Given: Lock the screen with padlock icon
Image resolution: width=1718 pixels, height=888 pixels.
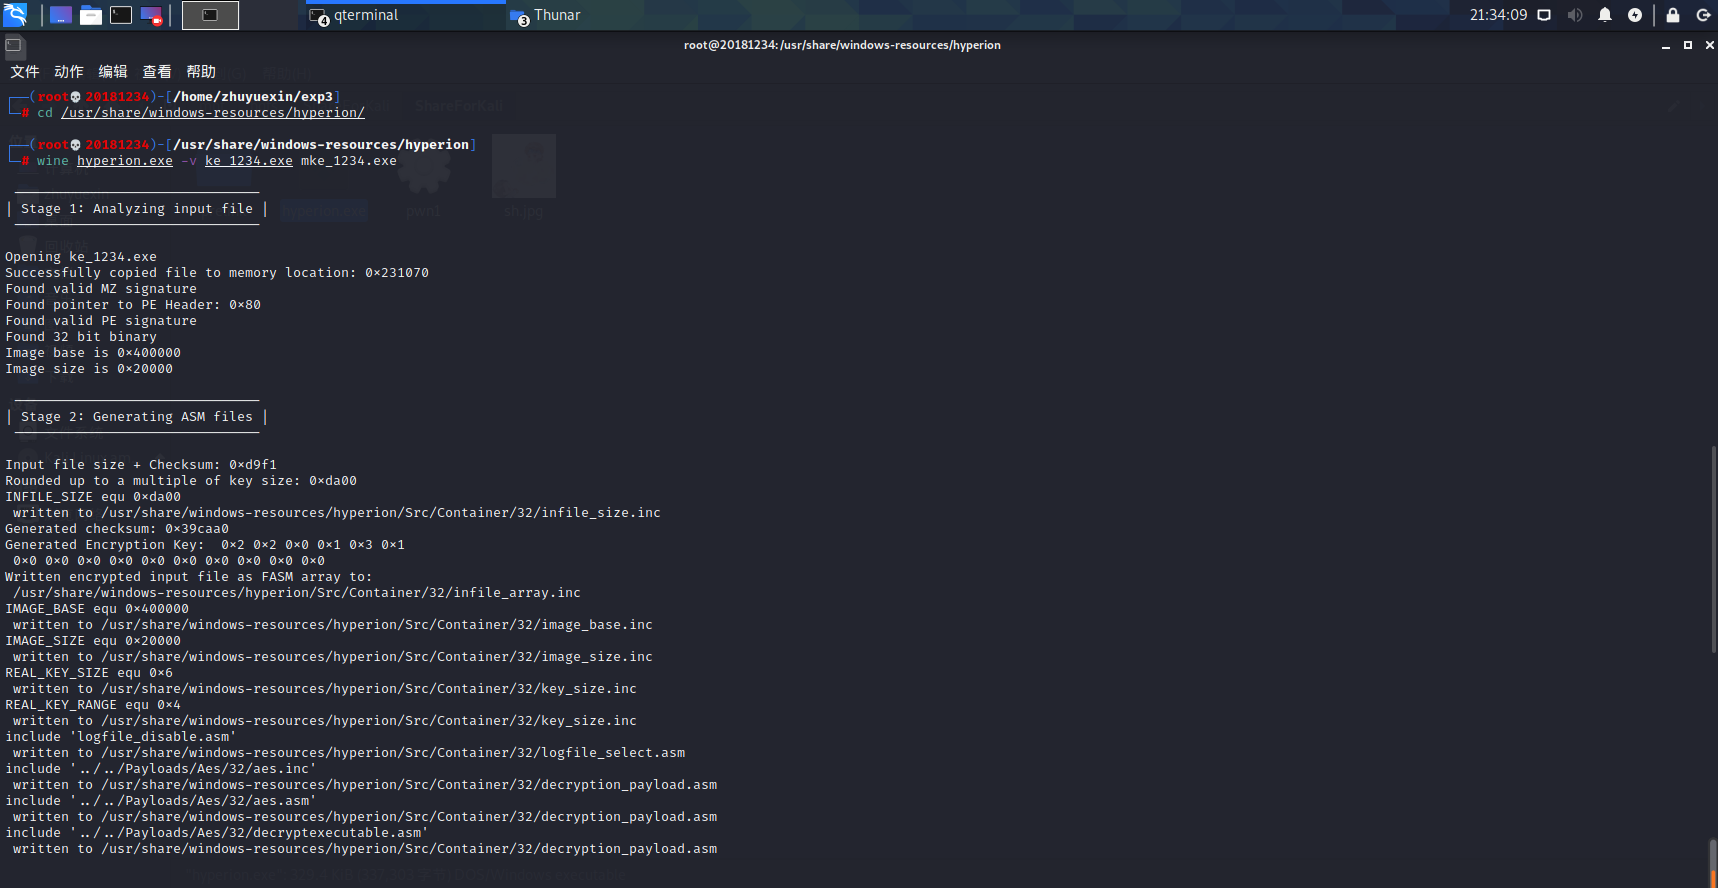Looking at the screenshot, I should [x=1673, y=15].
